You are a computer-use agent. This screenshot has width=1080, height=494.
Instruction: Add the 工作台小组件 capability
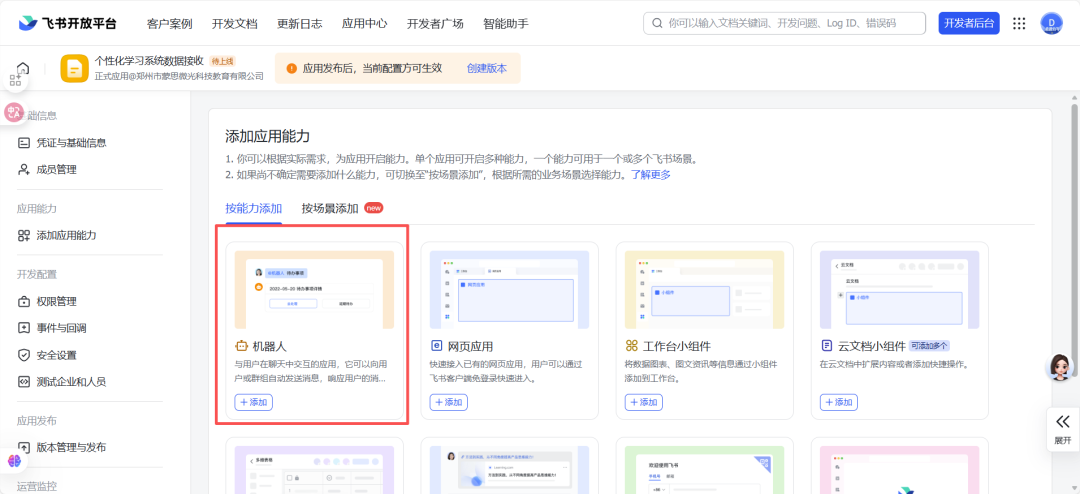(x=644, y=402)
